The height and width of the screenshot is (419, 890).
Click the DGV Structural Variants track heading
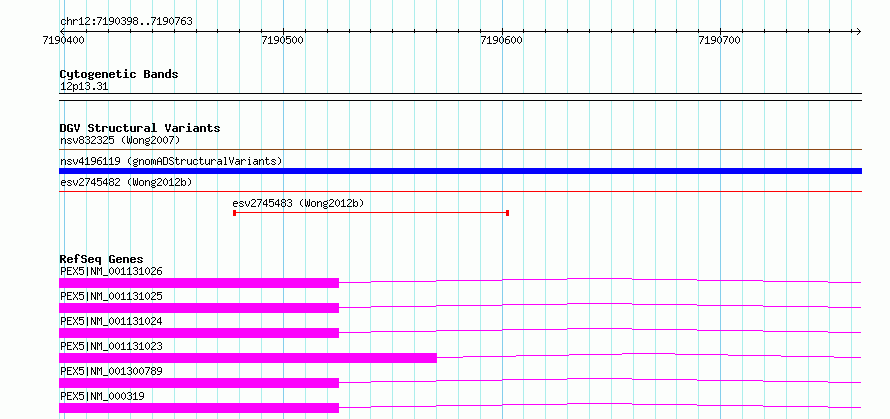(140, 128)
